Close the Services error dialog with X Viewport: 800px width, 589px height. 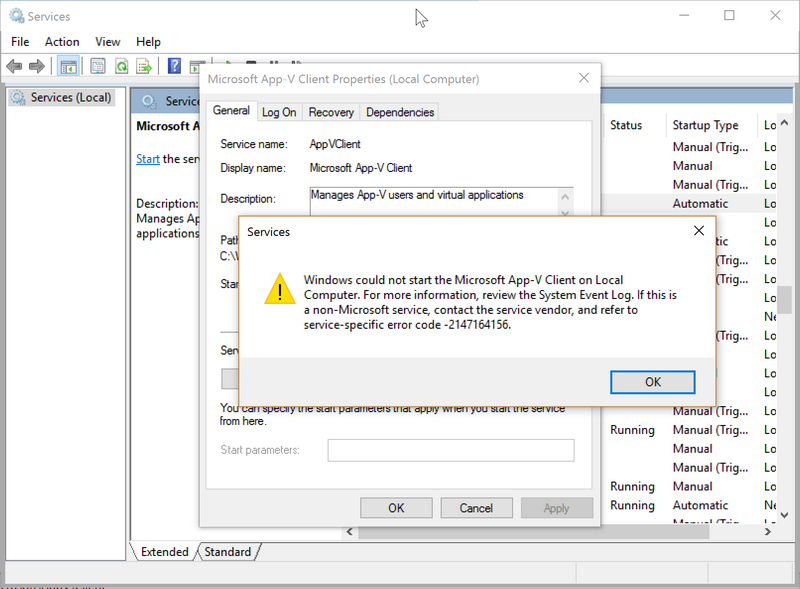[698, 231]
